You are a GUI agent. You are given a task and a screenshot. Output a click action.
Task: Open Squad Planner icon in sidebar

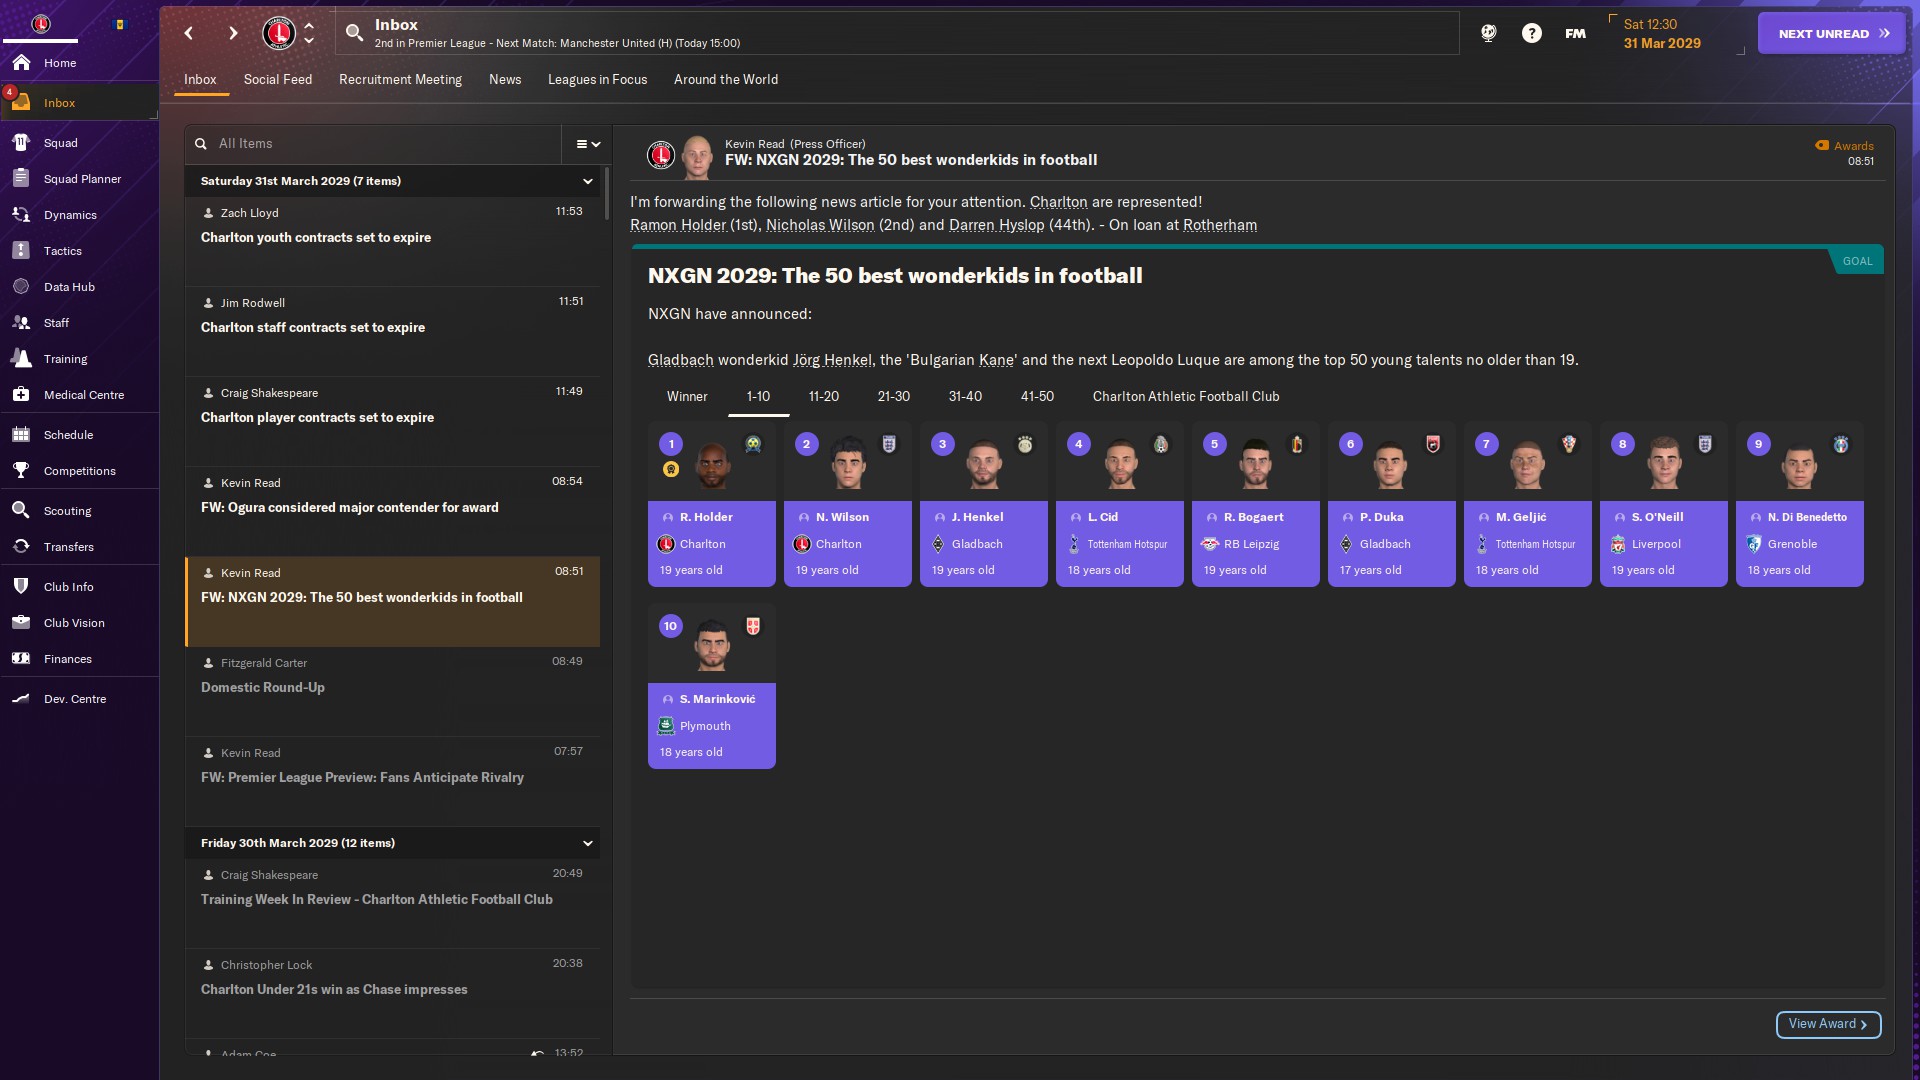pos(21,179)
